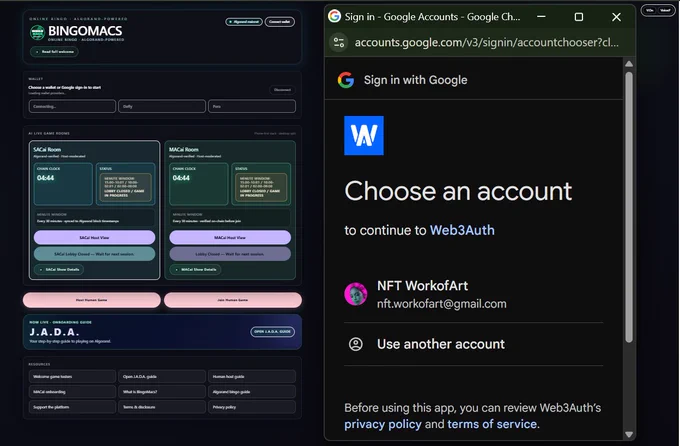This screenshot has width=680, height=446.
Task: Open MACai Host View
Action: point(230,238)
